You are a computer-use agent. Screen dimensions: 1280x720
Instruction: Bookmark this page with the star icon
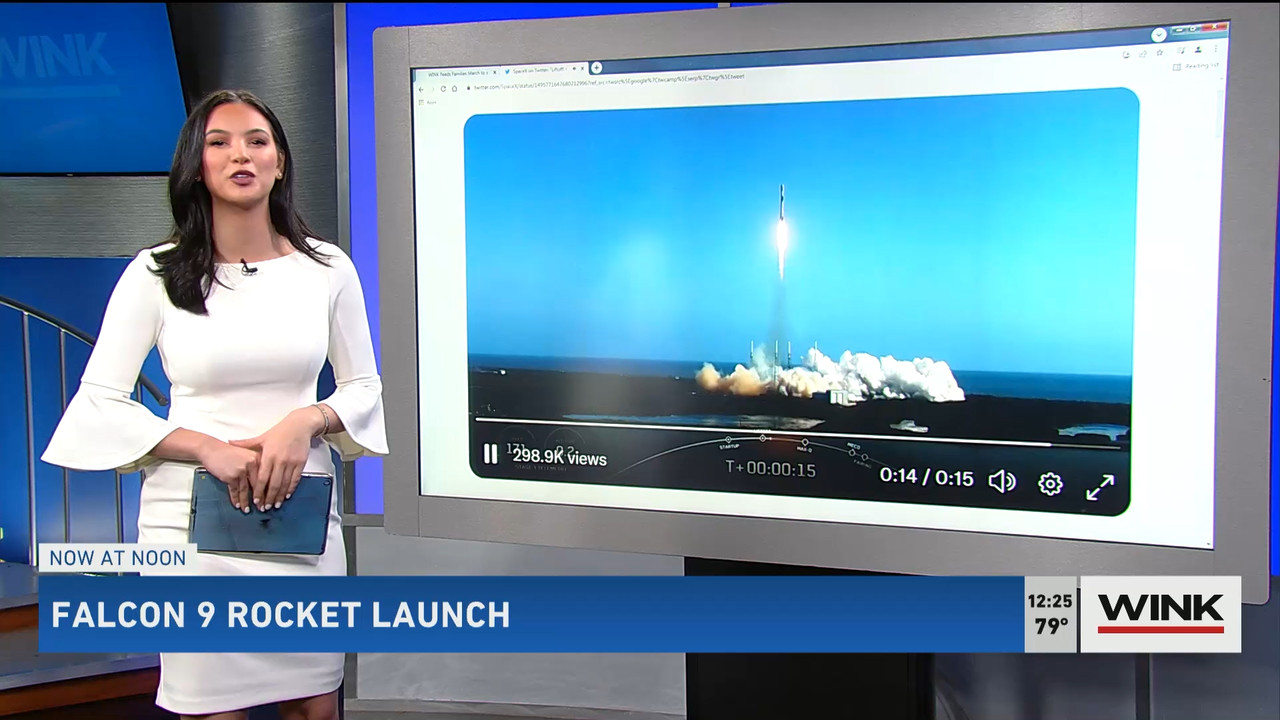[1159, 52]
